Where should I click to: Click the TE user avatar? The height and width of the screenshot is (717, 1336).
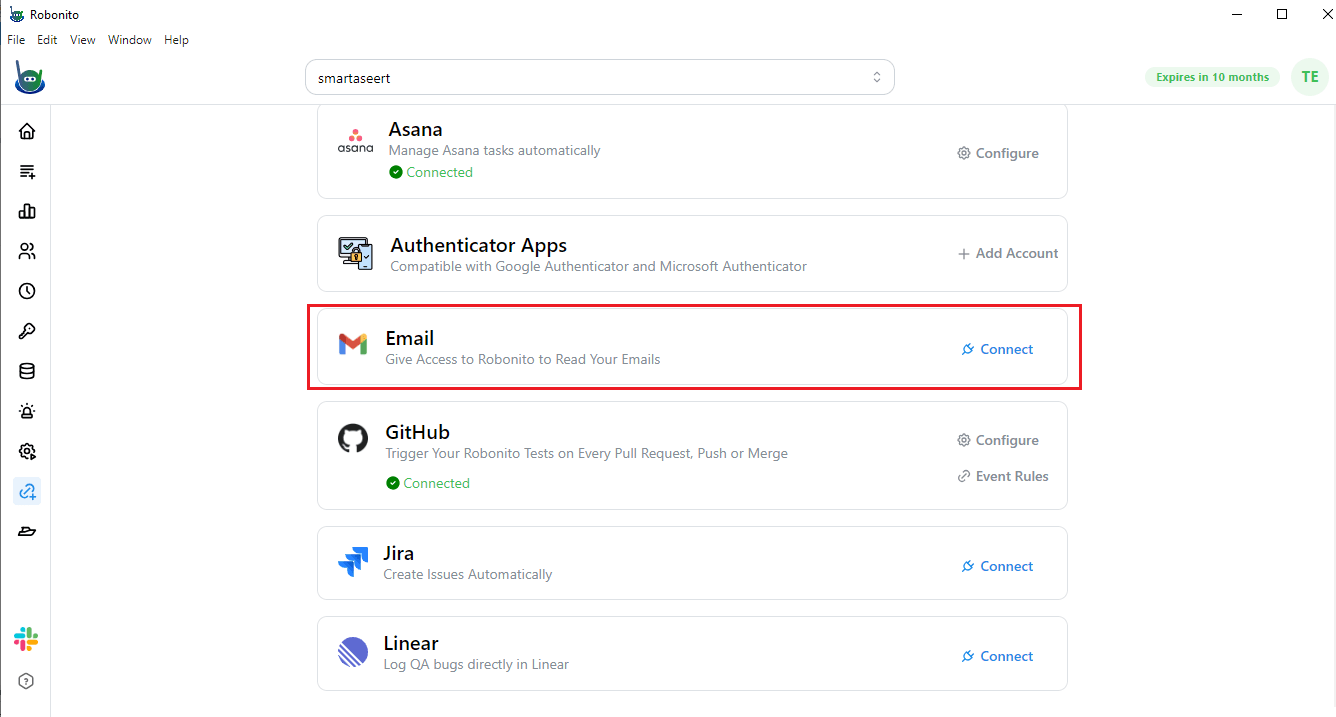[x=1310, y=77]
